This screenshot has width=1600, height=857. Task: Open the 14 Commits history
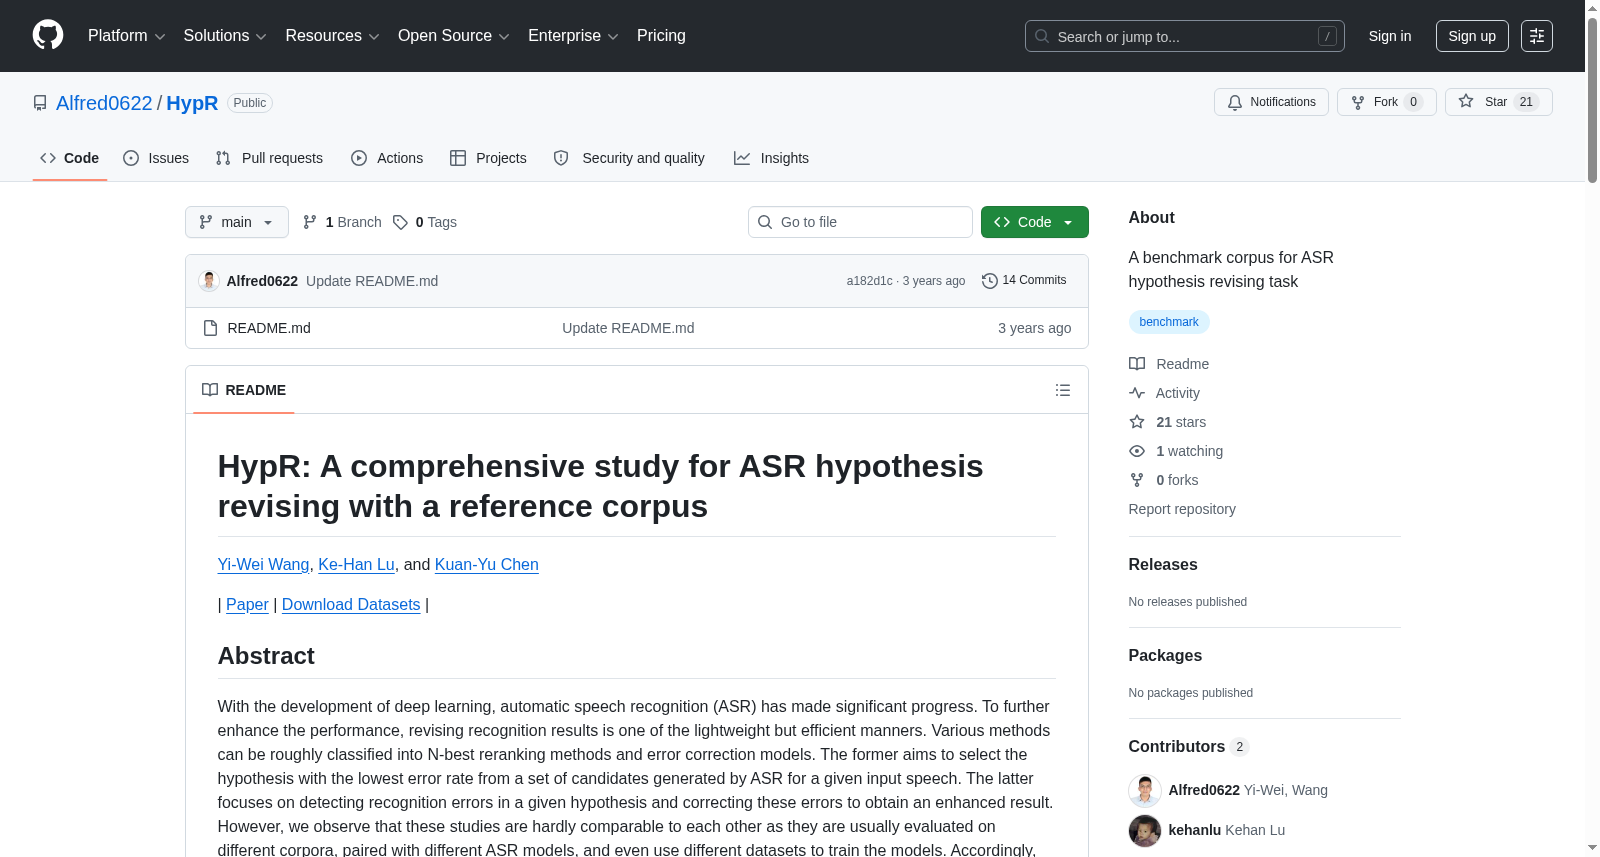point(1024,281)
